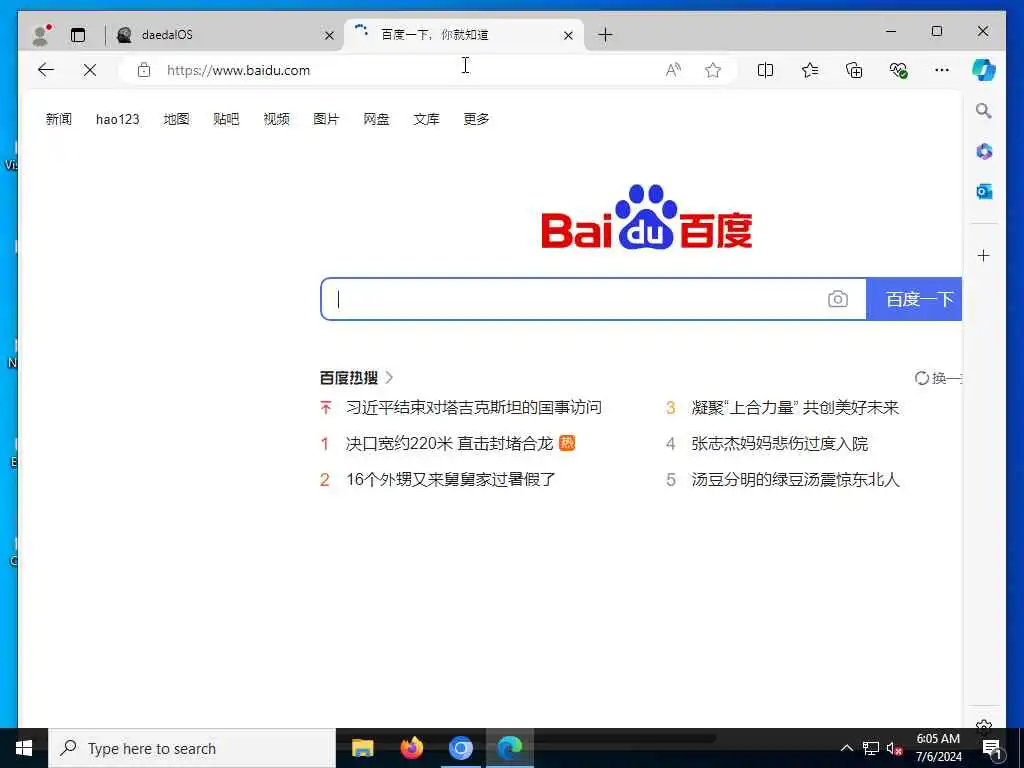Open the 新闻 link
The height and width of the screenshot is (768, 1024).
(59, 119)
